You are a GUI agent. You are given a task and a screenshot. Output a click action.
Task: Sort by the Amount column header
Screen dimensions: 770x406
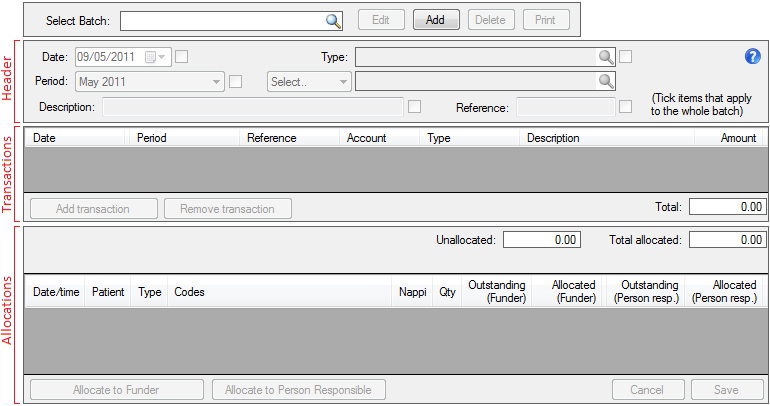point(738,138)
